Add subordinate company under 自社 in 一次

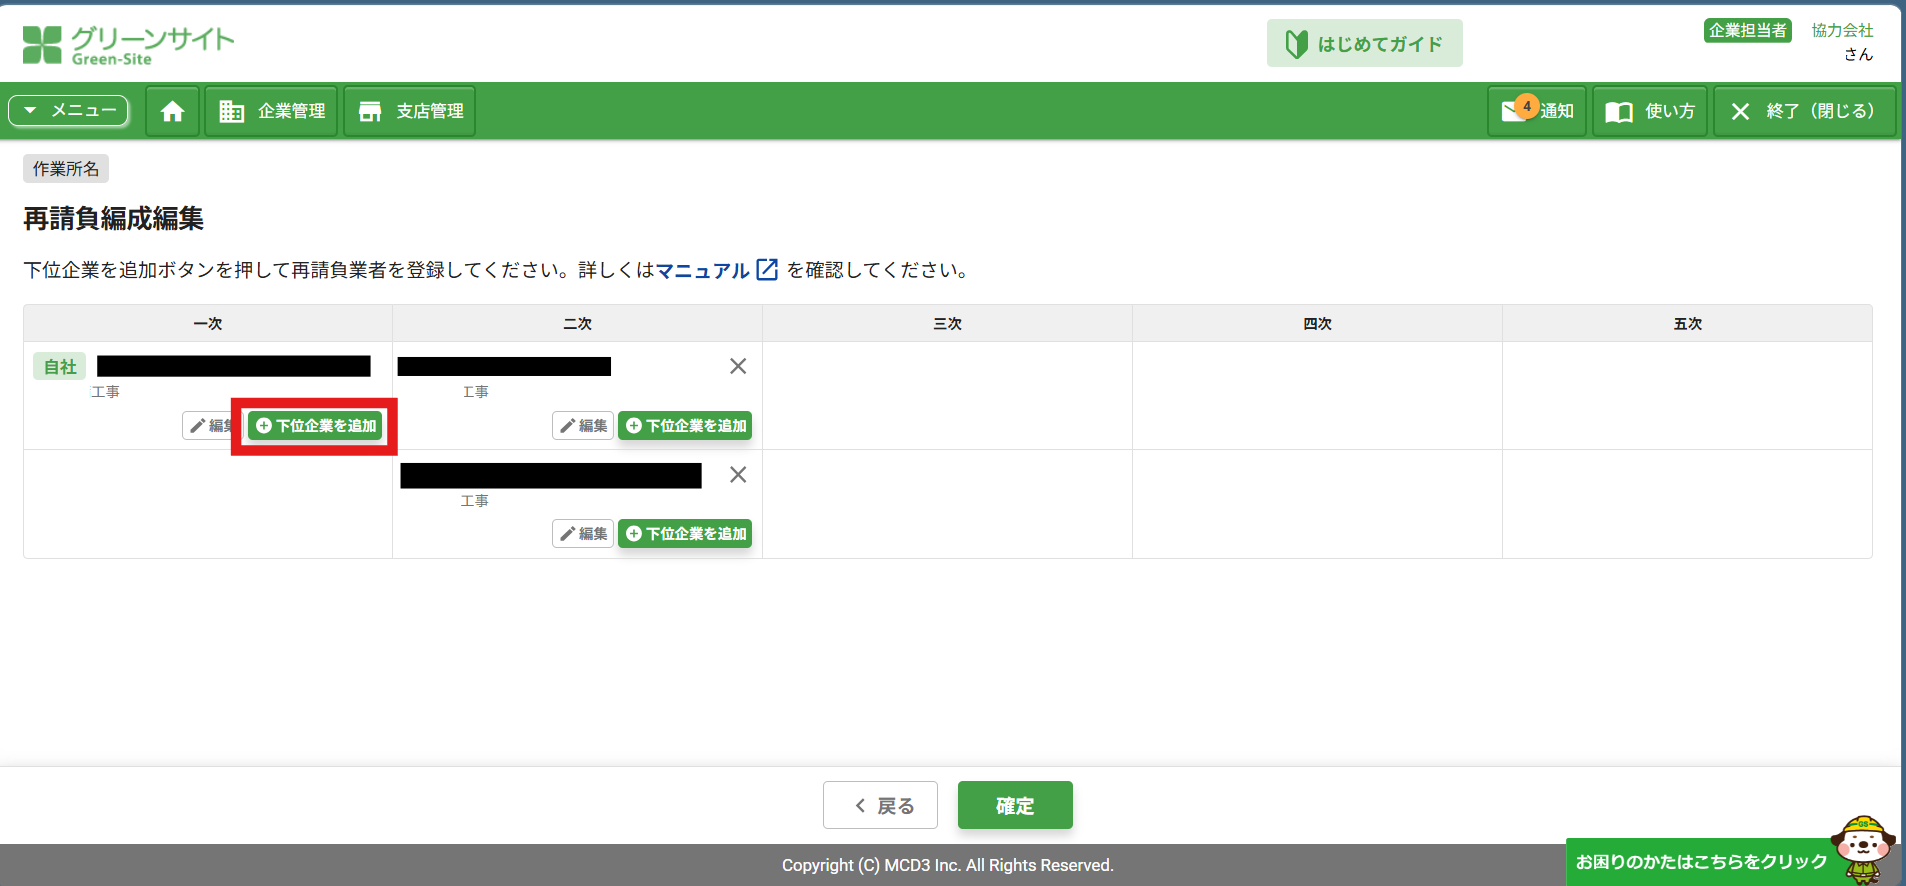(316, 426)
